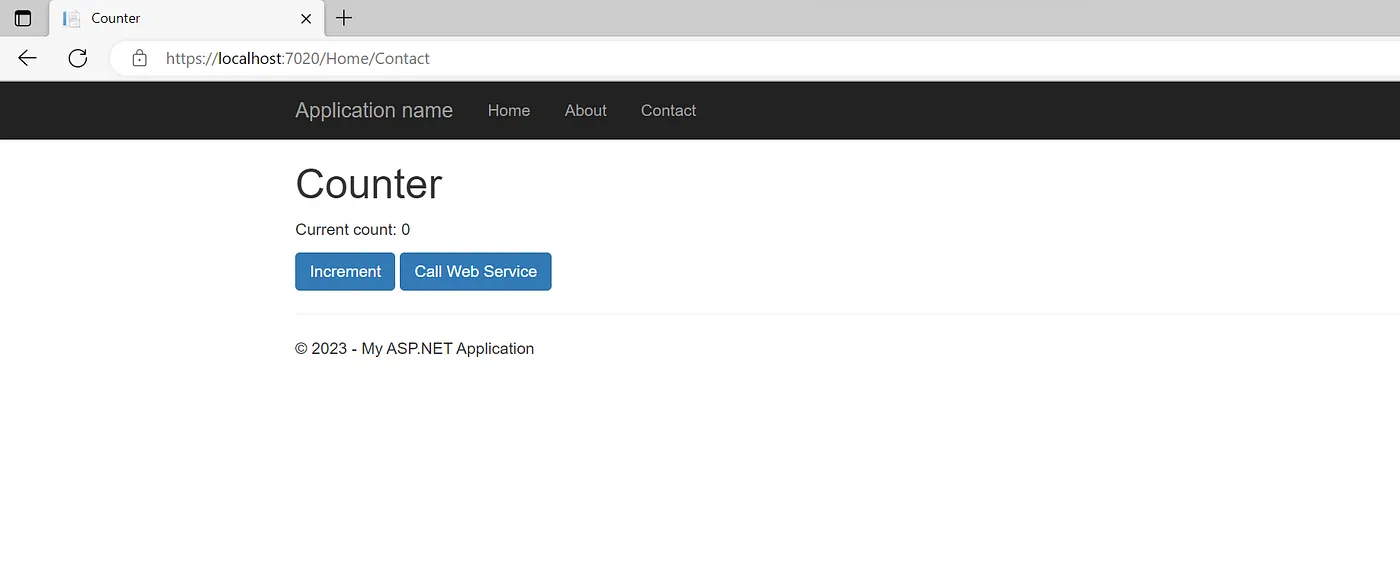The width and height of the screenshot is (1400, 582).
Task: Click the new tab plus icon
Action: [344, 17]
